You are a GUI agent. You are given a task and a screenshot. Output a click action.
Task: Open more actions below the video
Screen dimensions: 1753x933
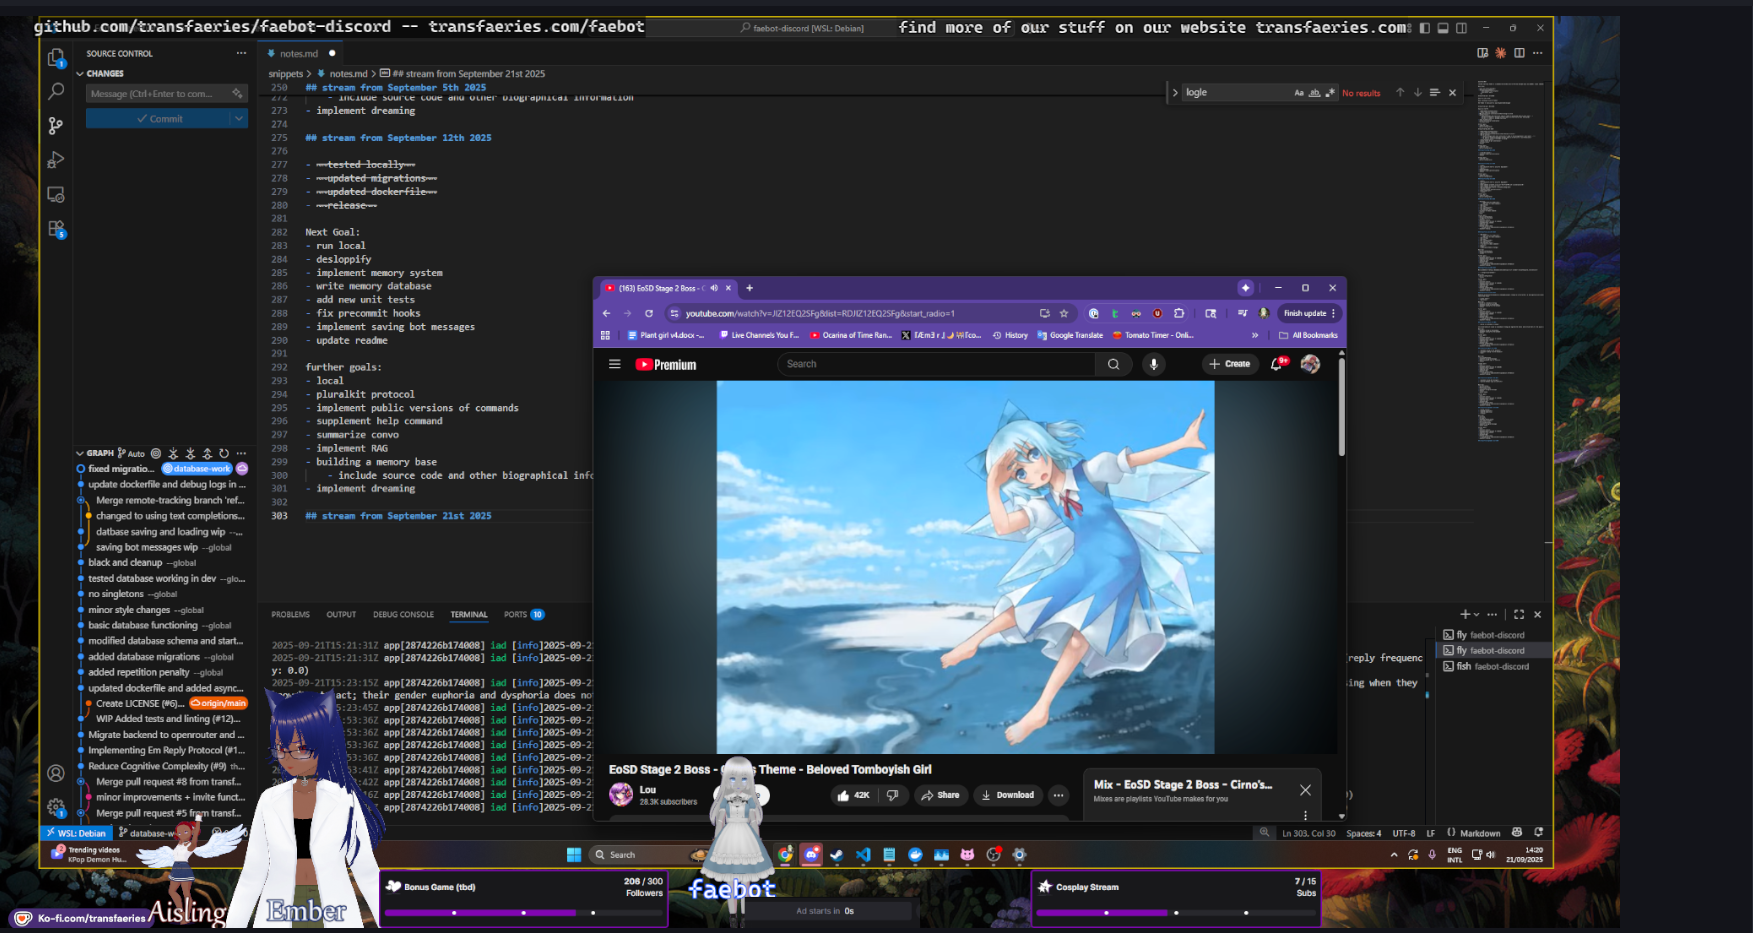pos(1058,795)
